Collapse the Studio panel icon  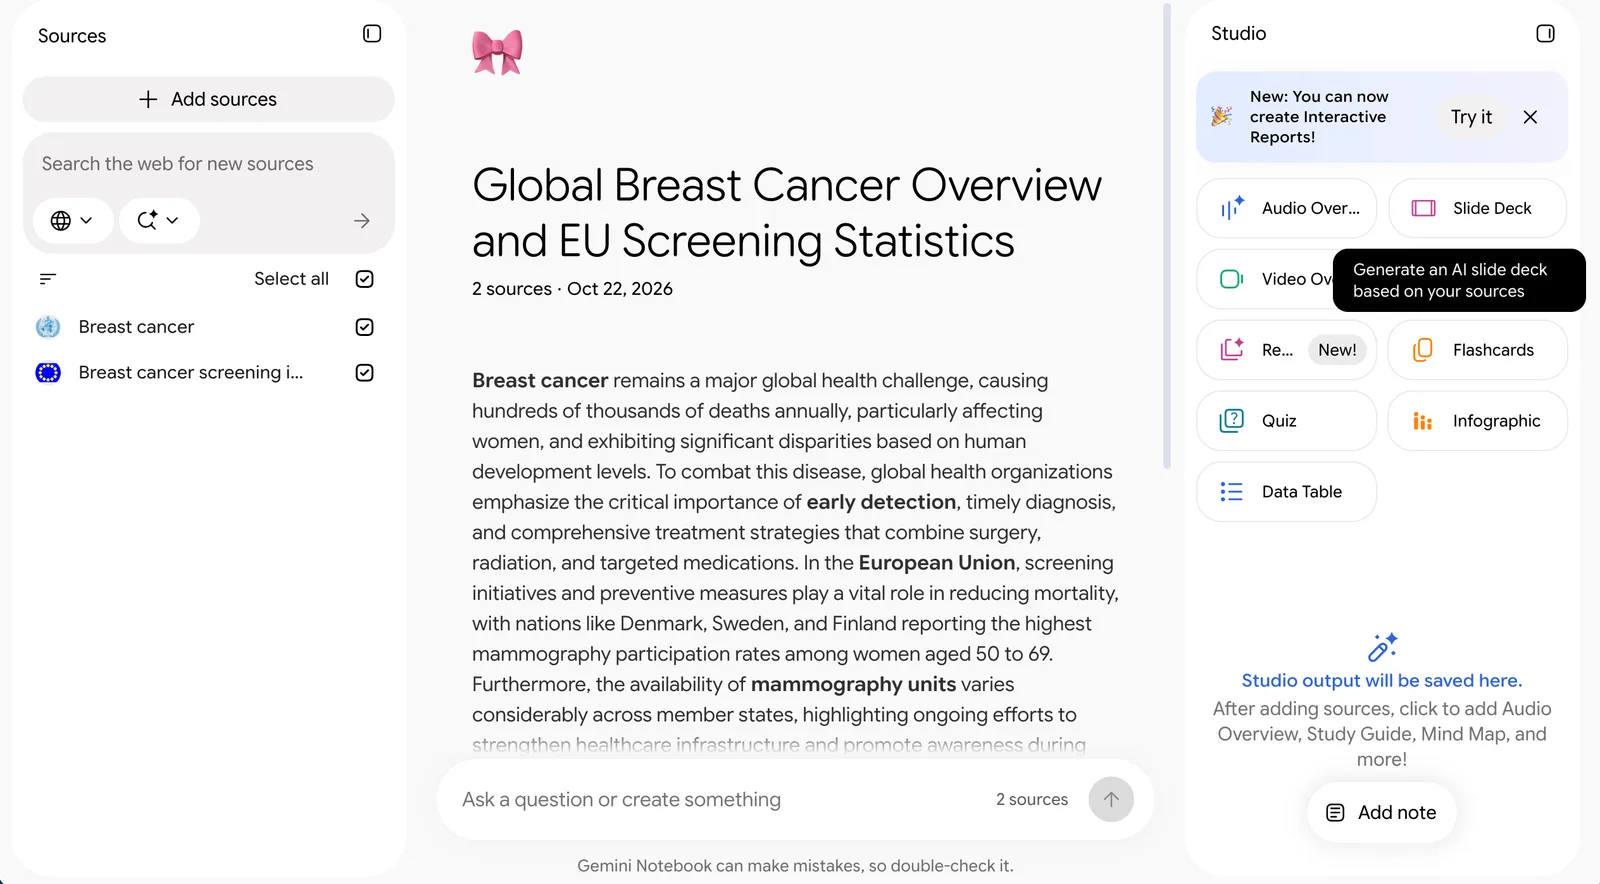pos(1545,34)
